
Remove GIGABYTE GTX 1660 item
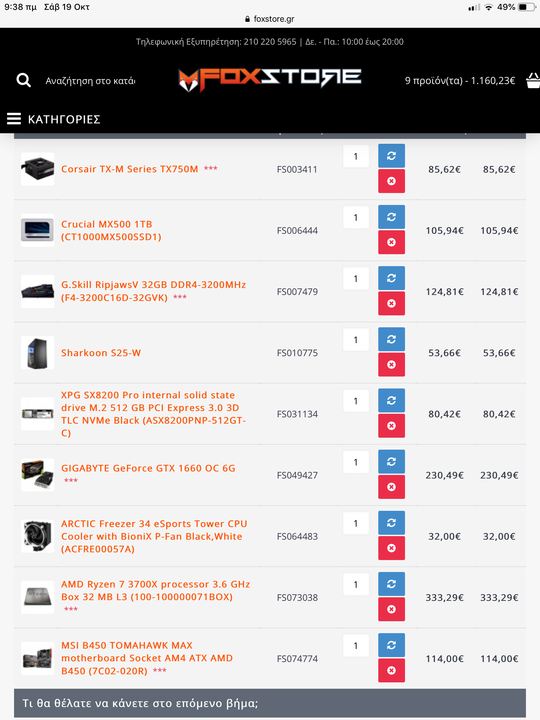[x=391, y=487]
